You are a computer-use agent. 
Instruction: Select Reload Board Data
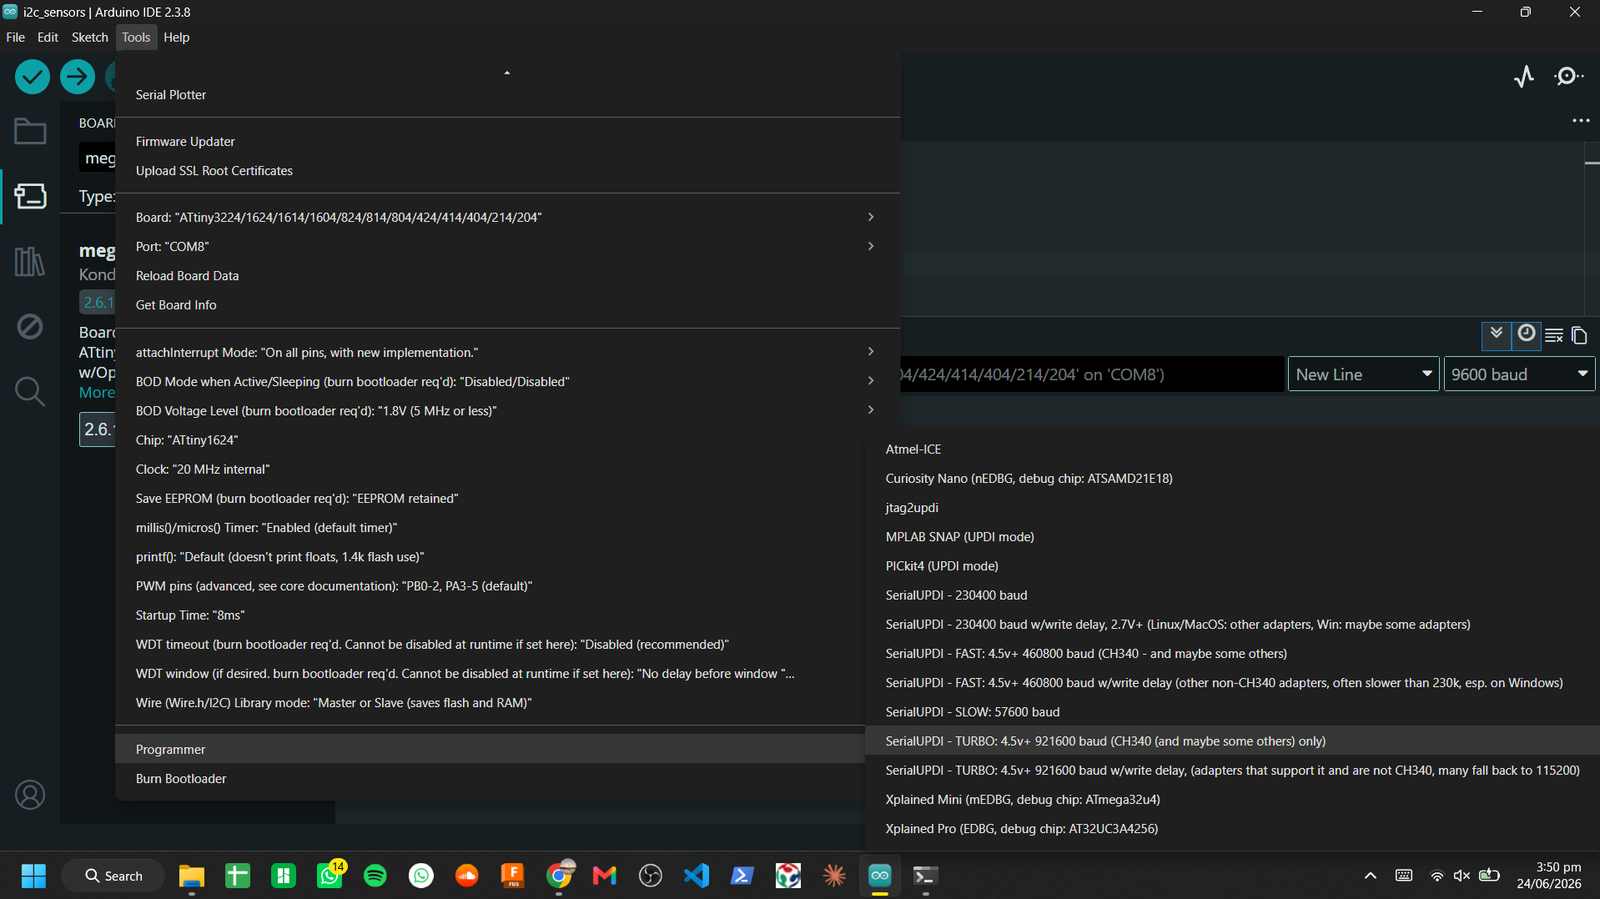coord(508,276)
